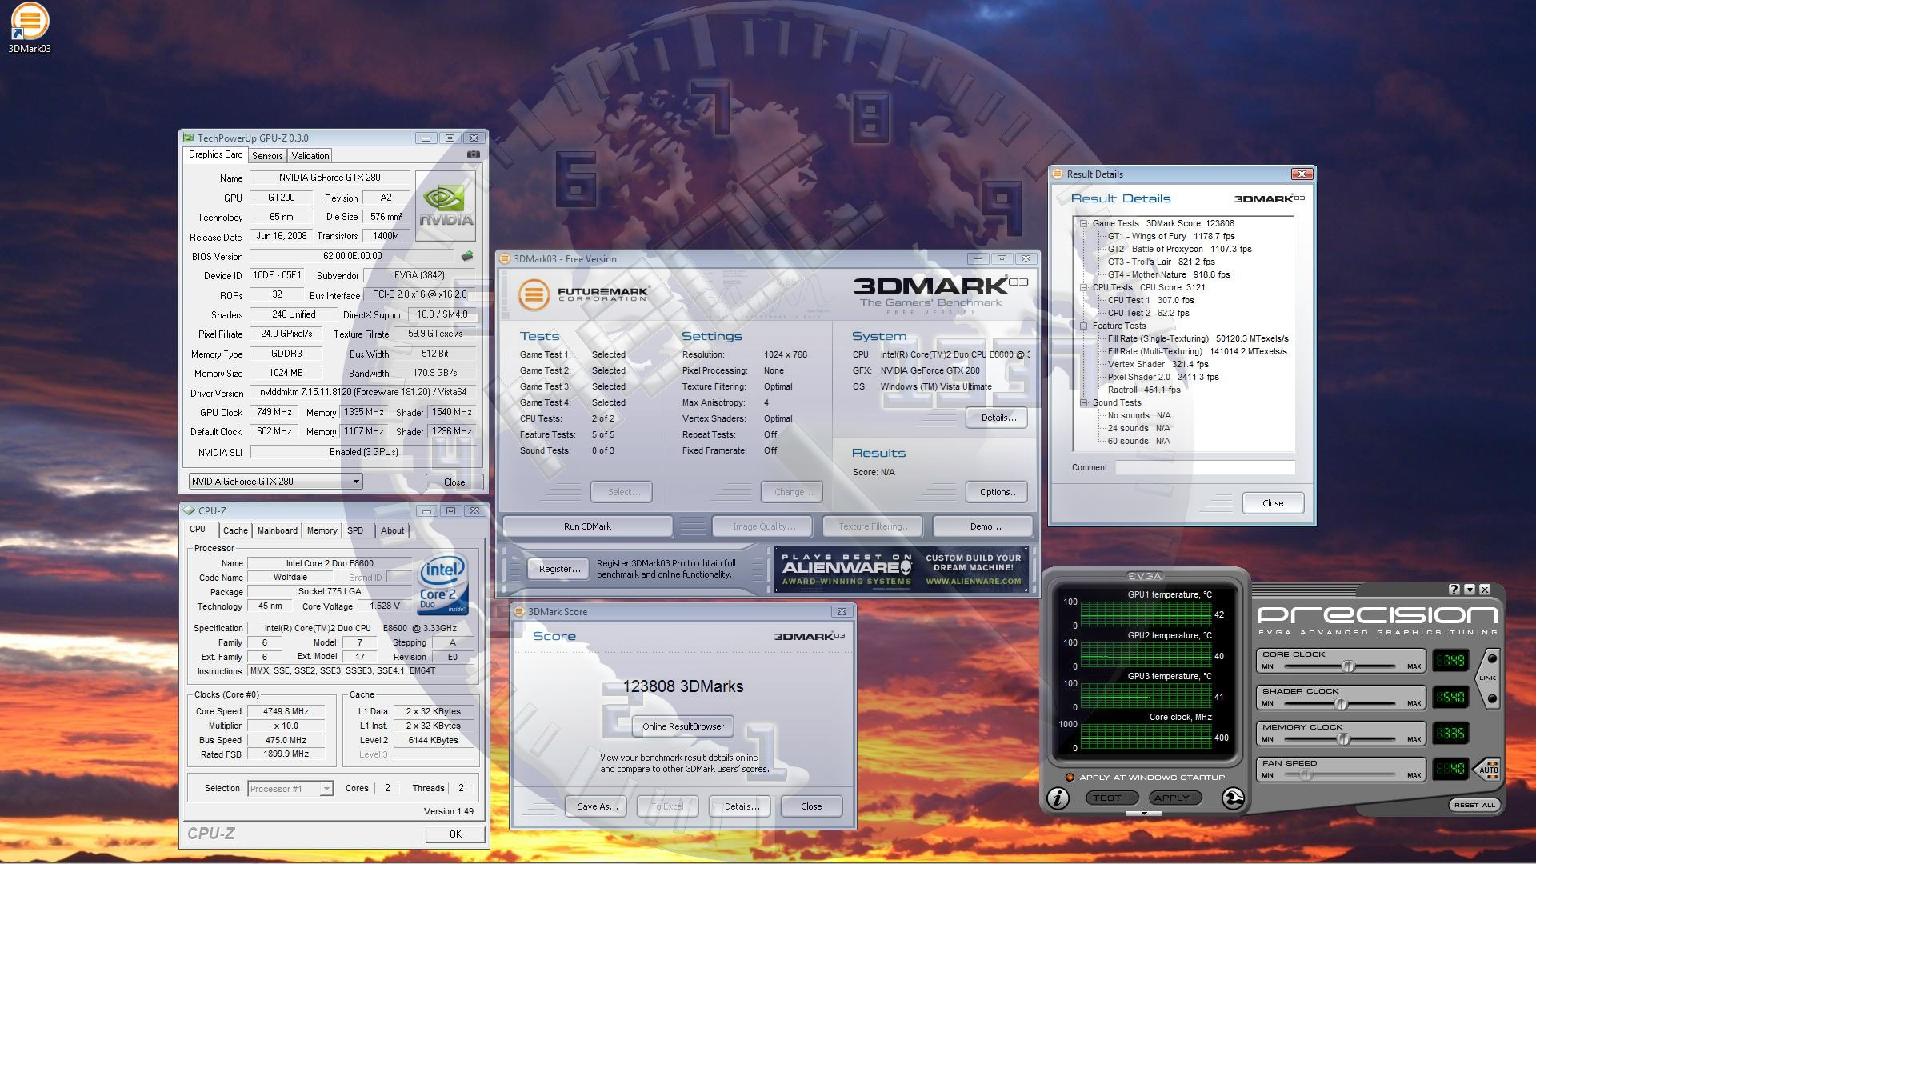
Task: Click the Online ResultBrowser button
Action: tap(682, 727)
